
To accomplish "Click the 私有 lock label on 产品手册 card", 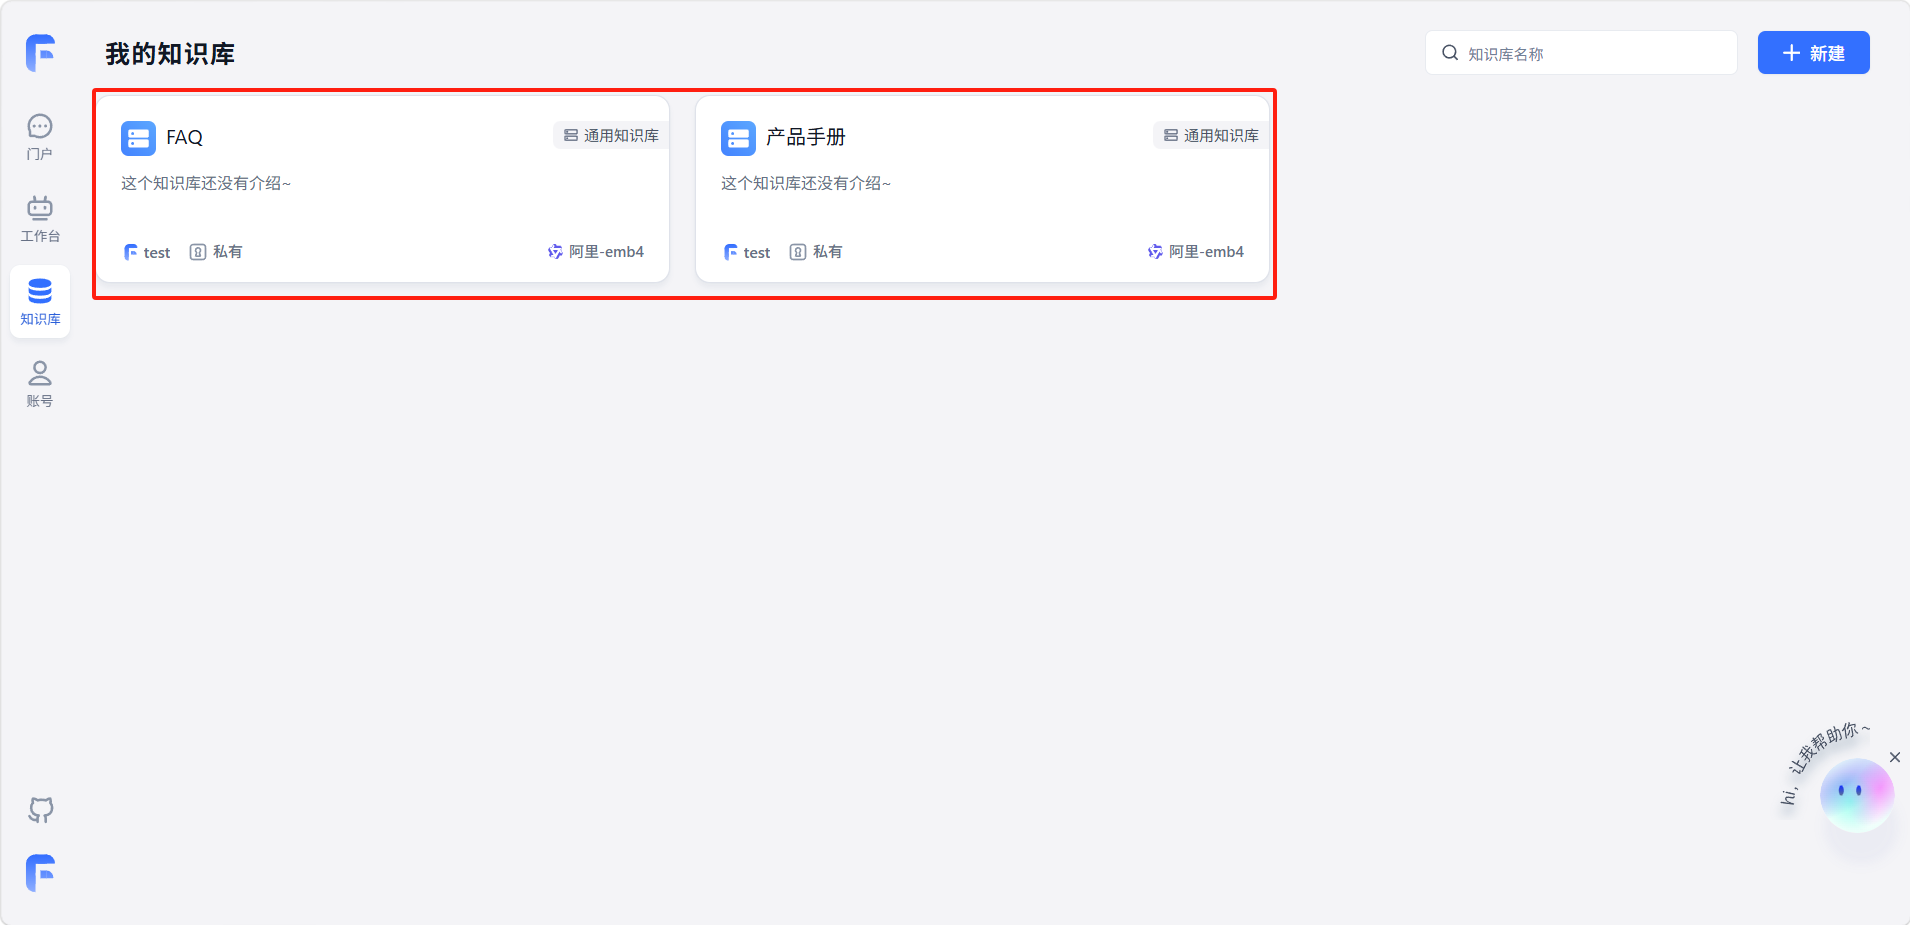I will (x=816, y=252).
